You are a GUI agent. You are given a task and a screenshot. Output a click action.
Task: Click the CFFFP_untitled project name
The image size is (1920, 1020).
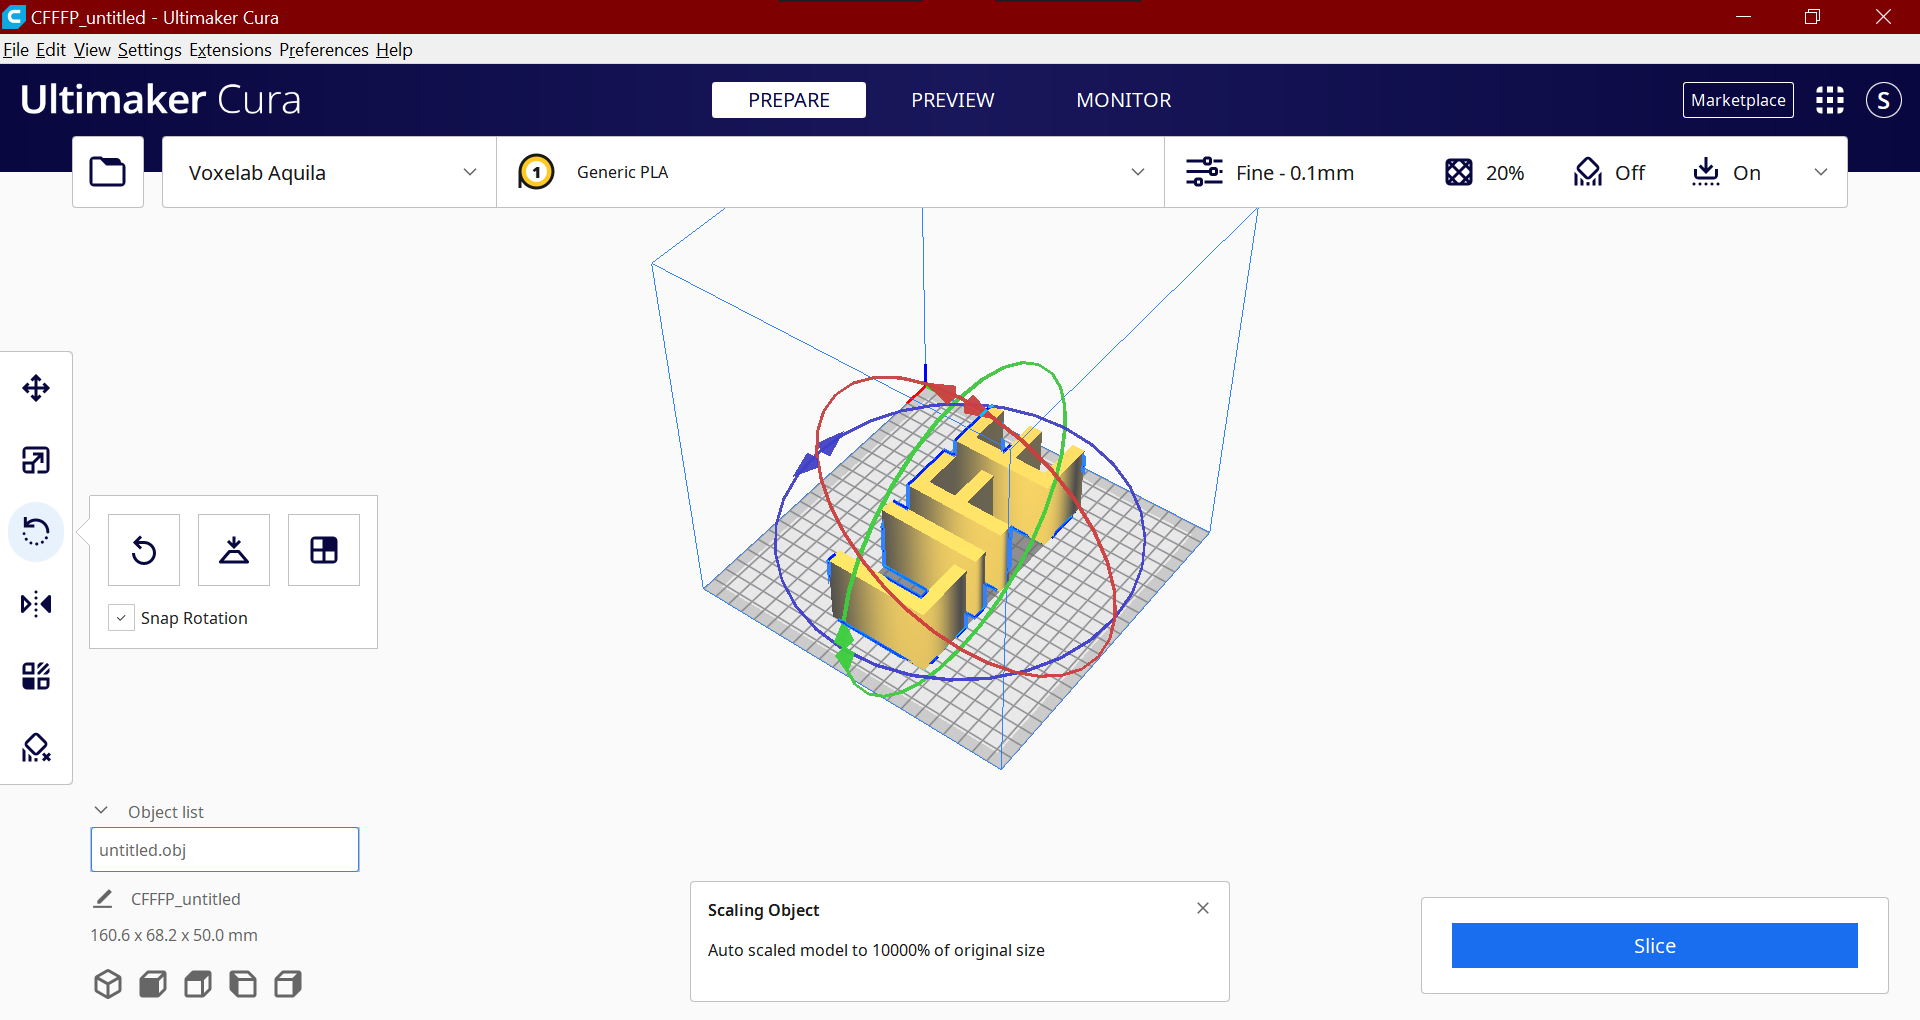tap(185, 899)
